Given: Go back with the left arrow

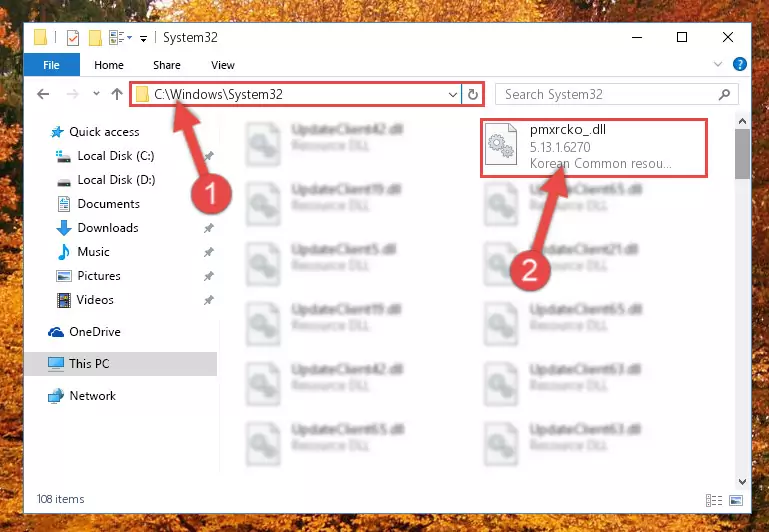Looking at the screenshot, I should [43, 94].
